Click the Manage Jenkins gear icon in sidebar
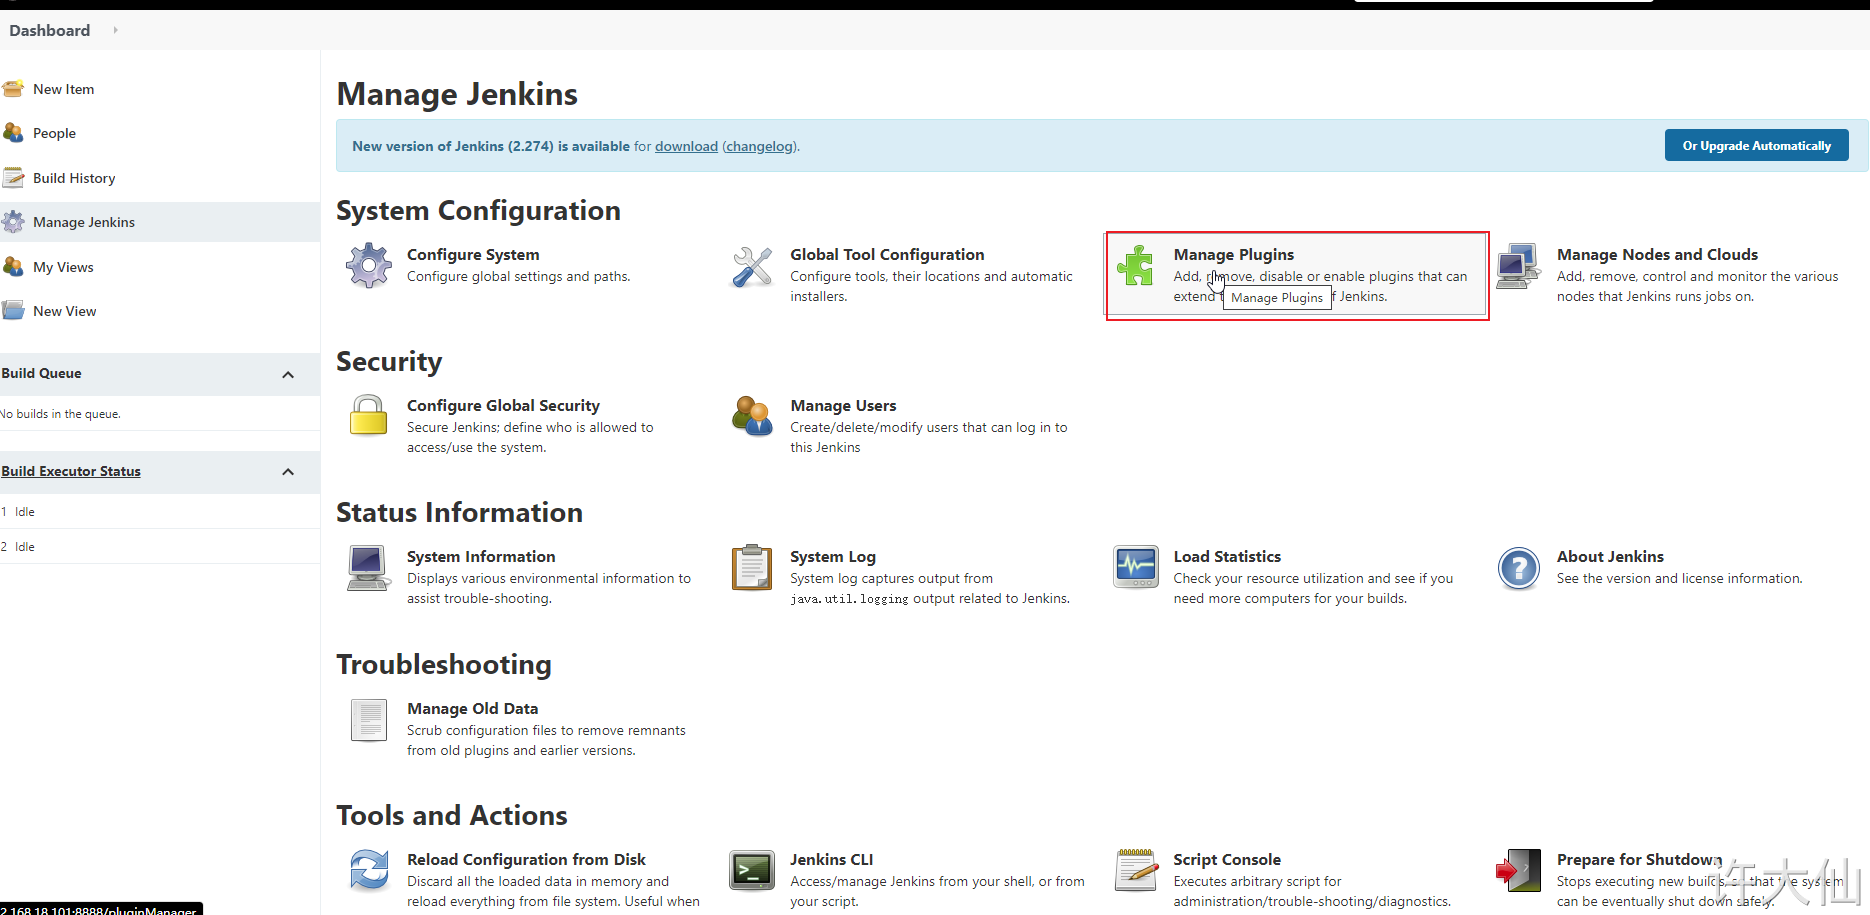 point(13,222)
